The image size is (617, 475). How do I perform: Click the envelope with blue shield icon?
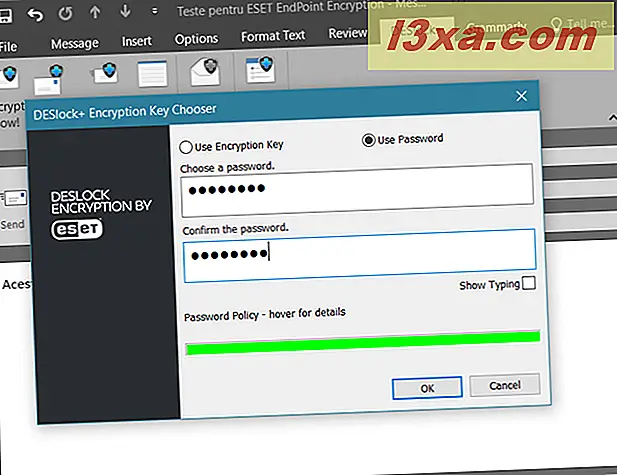(49, 80)
